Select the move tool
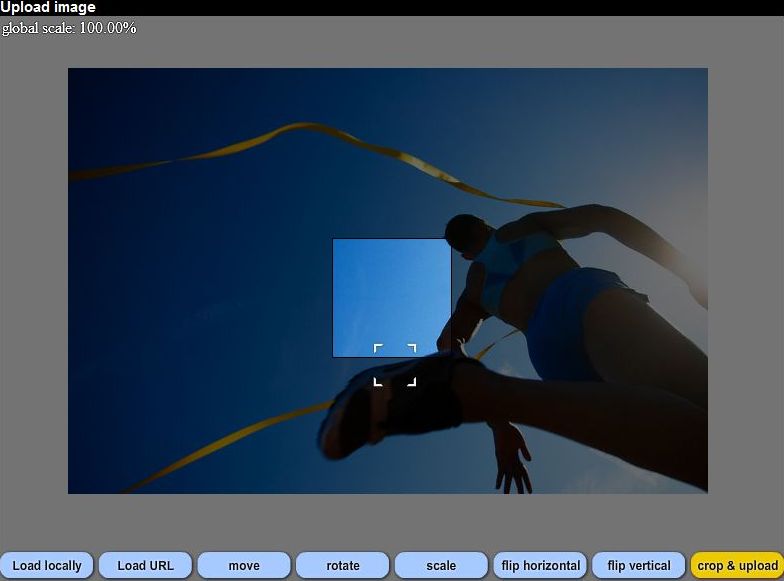 coord(244,565)
